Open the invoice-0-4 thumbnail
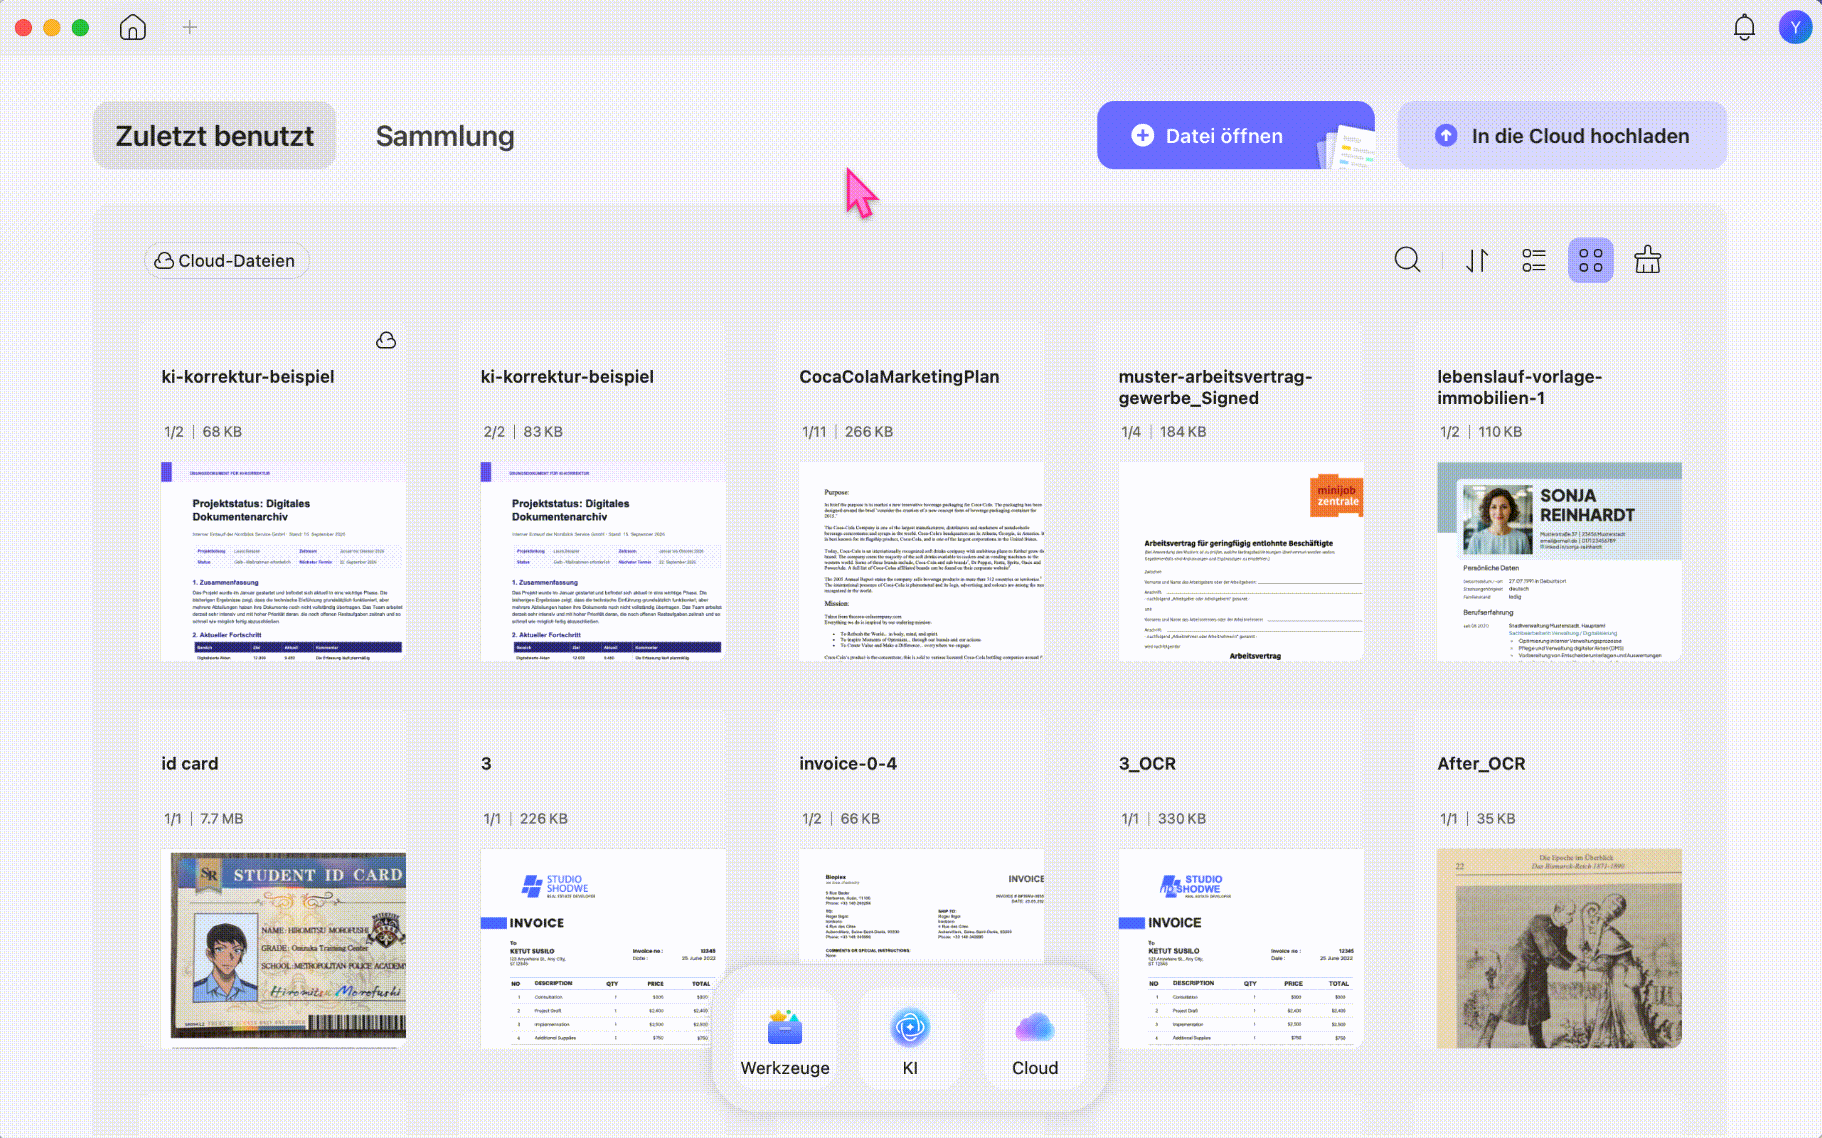 [922, 905]
